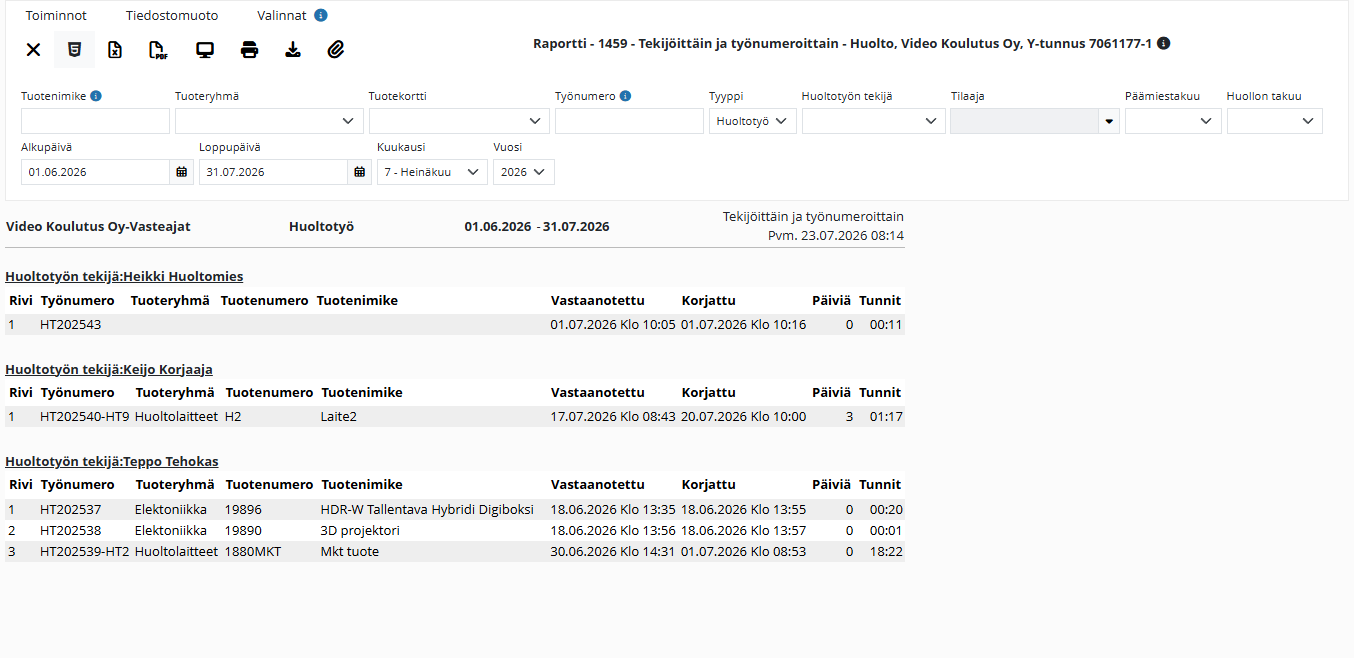
Task: Attach file with paperclip icon
Action: (x=336, y=49)
